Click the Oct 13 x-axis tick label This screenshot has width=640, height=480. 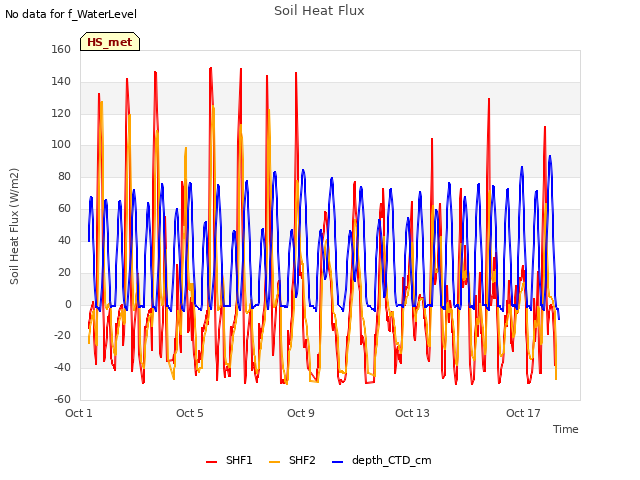[x=412, y=413]
